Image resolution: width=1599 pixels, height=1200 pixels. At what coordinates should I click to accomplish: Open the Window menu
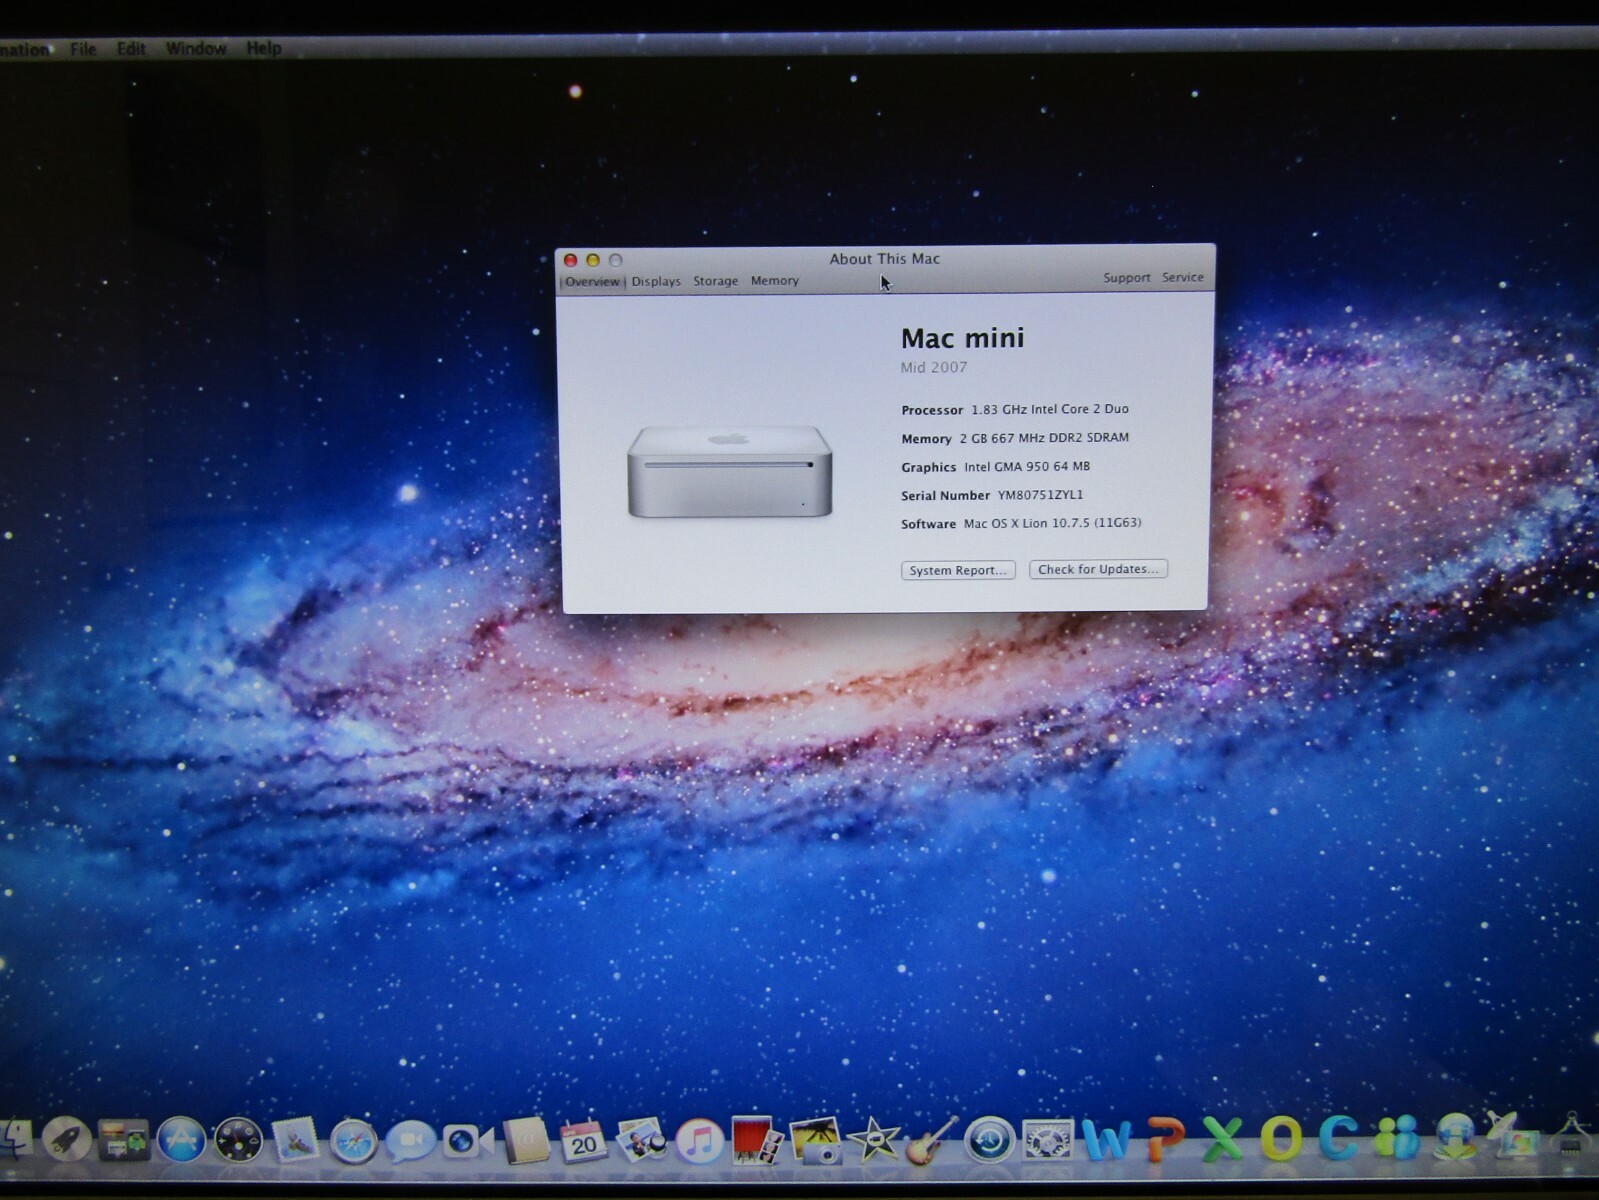(195, 48)
